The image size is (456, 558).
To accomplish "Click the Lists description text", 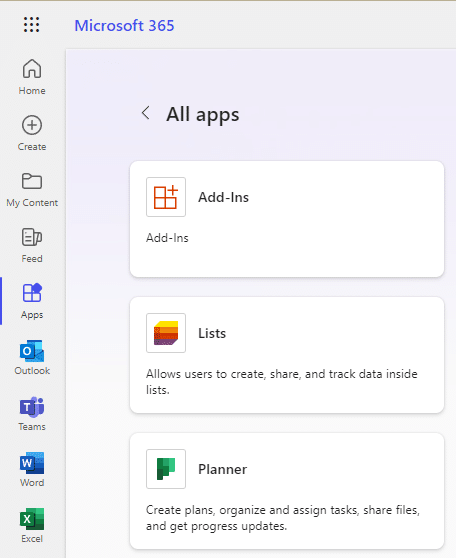I will 282,382.
